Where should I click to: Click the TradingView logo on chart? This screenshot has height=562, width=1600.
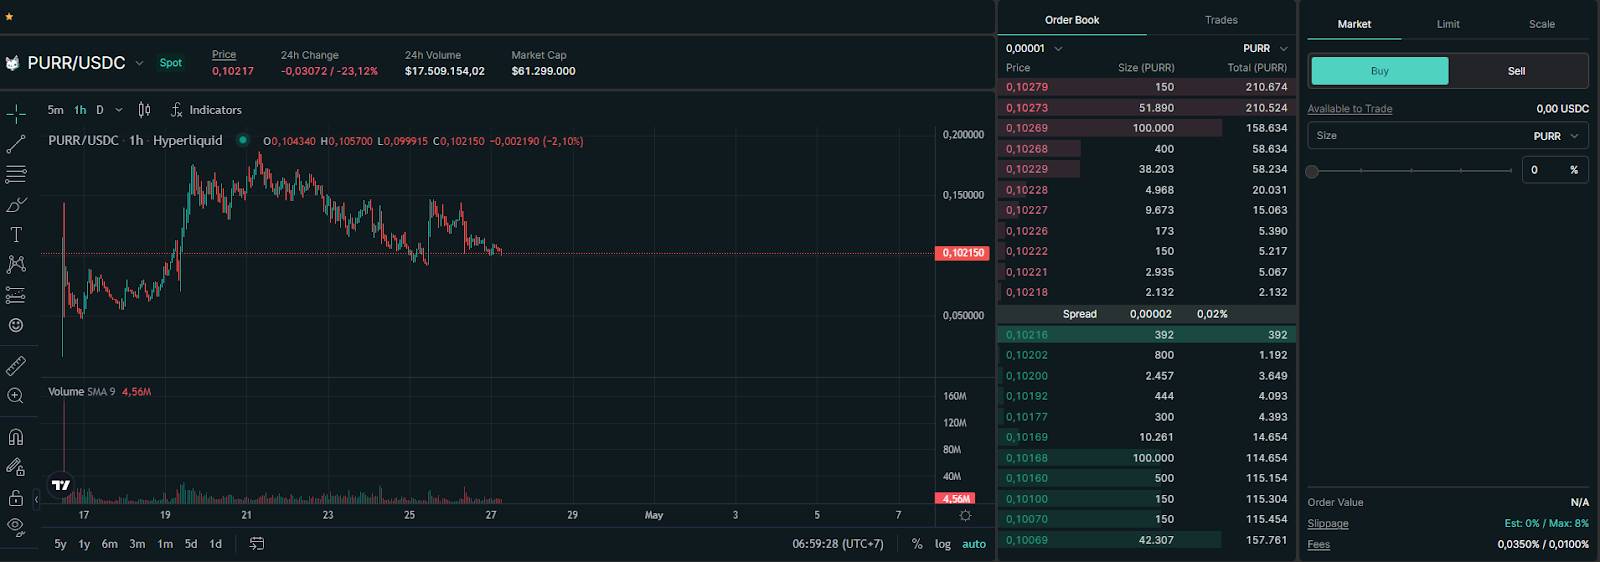point(61,485)
